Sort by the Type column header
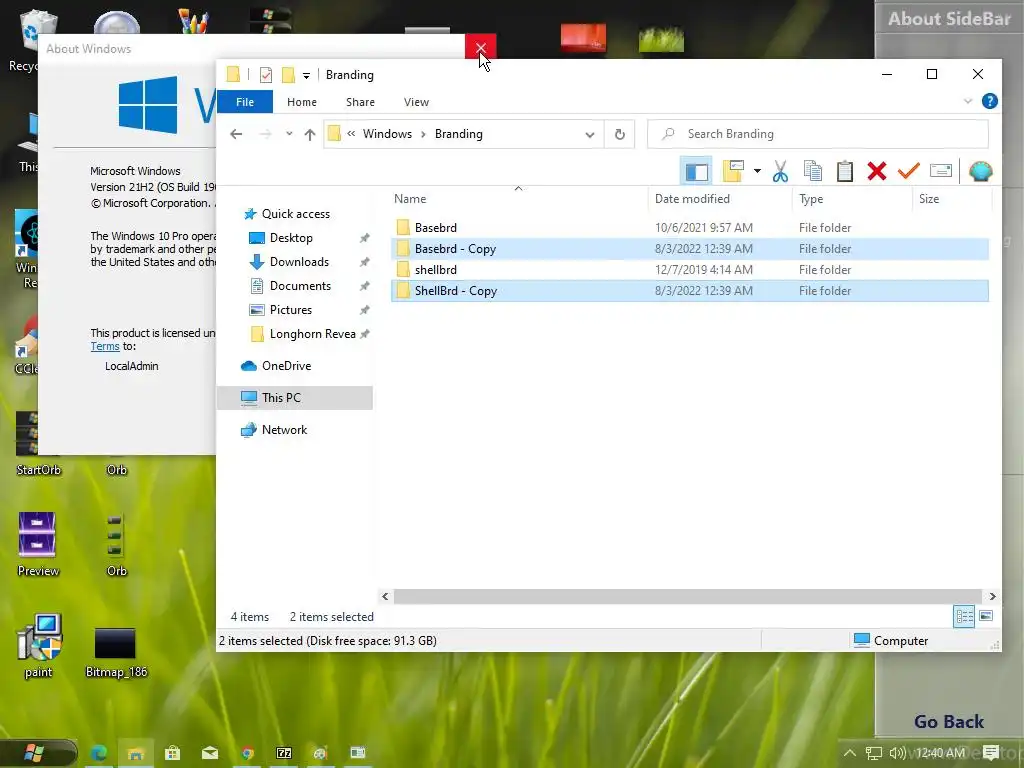This screenshot has height=768, width=1024. 811,199
